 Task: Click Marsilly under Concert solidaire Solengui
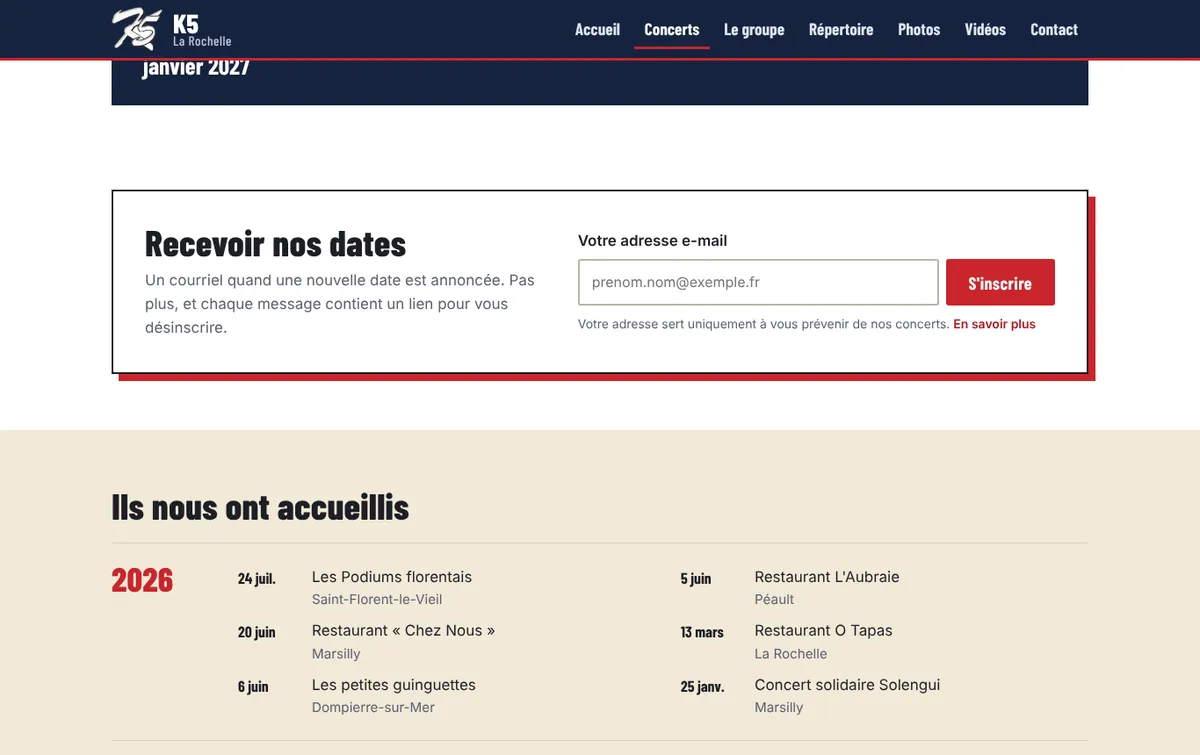[779, 707]
